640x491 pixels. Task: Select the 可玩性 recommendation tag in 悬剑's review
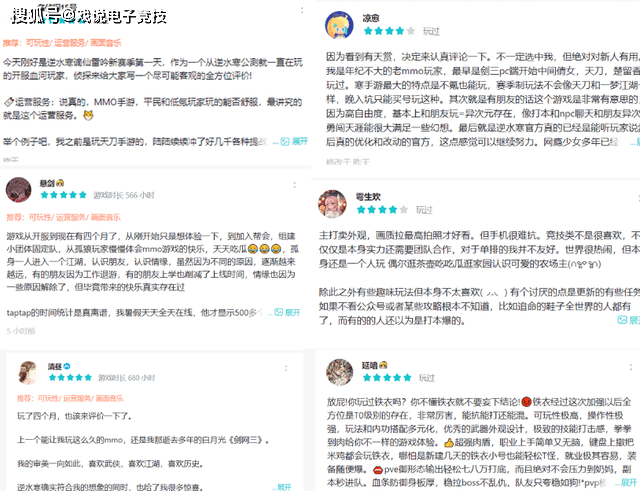[39, 217]
